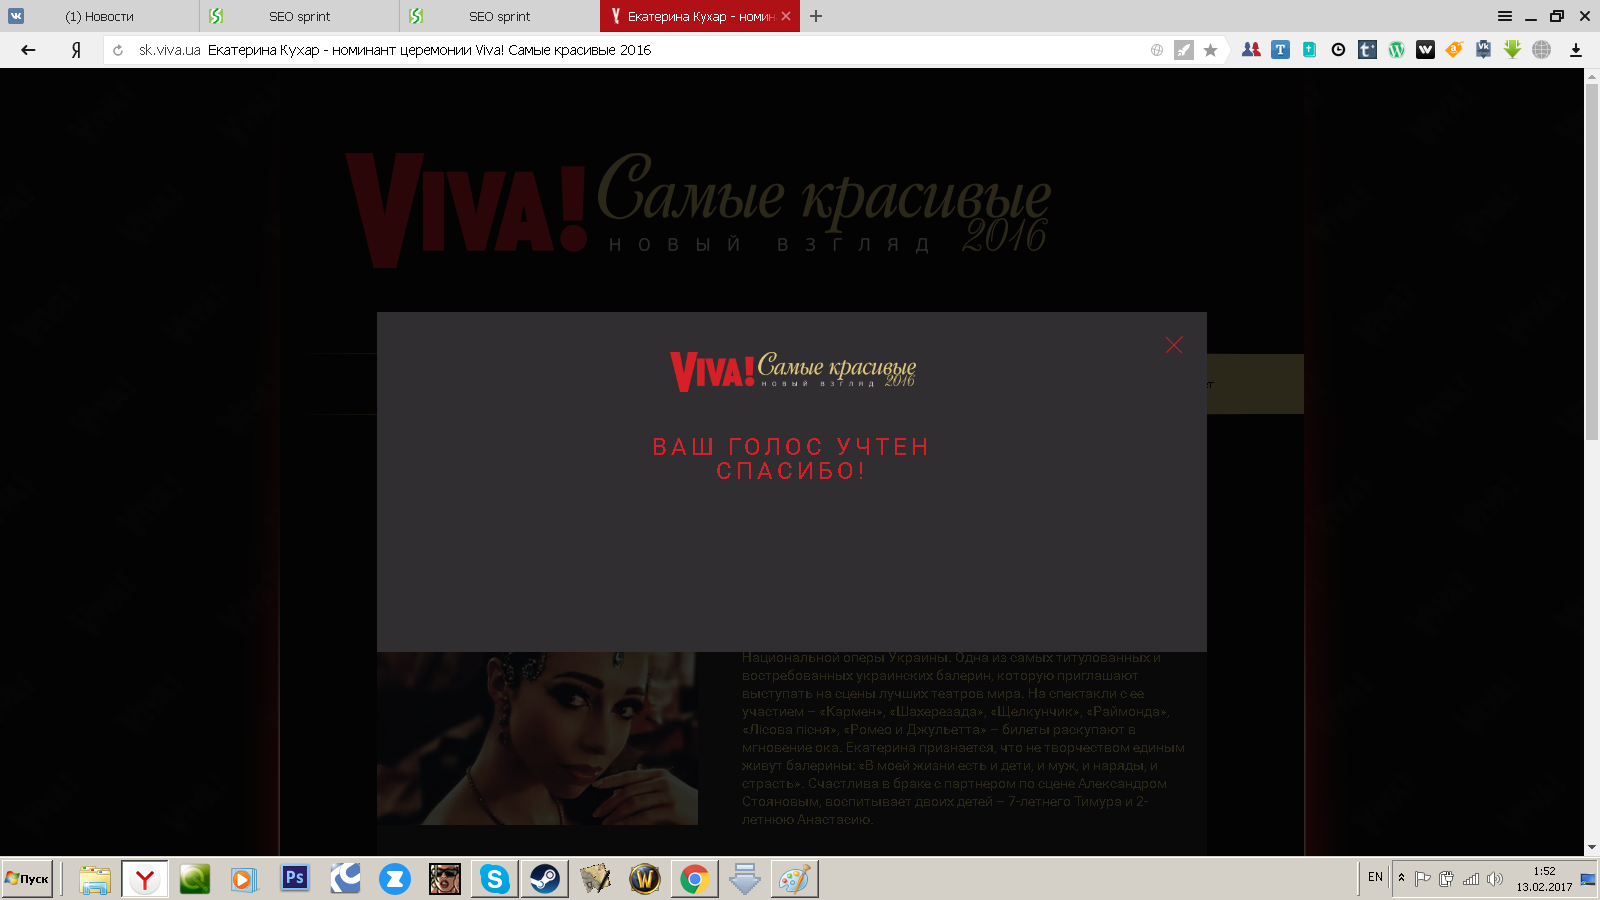The height and width of the screenshot is (900, 1600).
Task: Go back to the previous page
Action: [28, 50]
